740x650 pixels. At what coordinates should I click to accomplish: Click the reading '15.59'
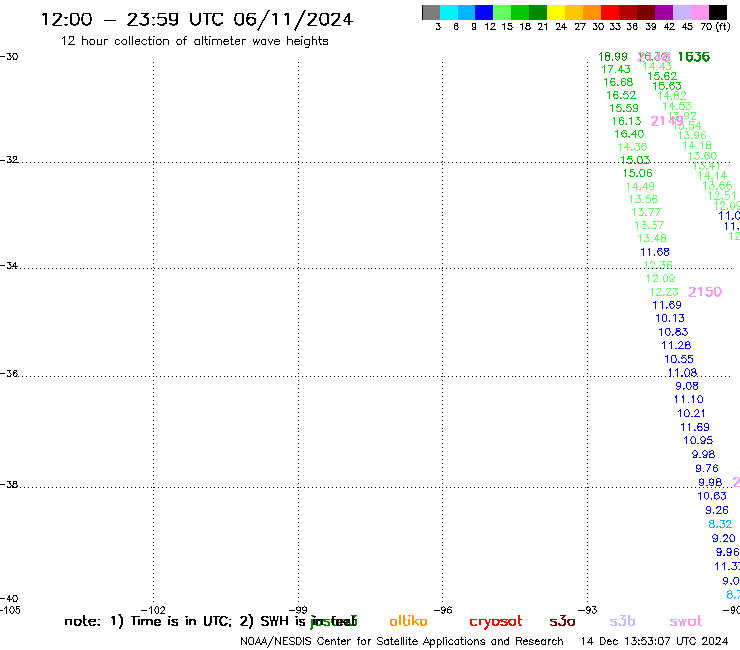tap(624, 108)
